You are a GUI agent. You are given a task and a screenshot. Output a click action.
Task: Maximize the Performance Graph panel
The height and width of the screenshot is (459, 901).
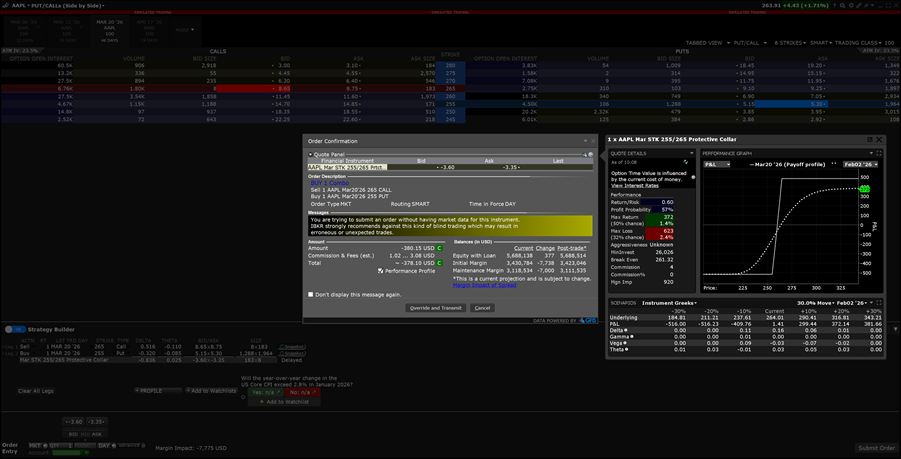(879, 153)
